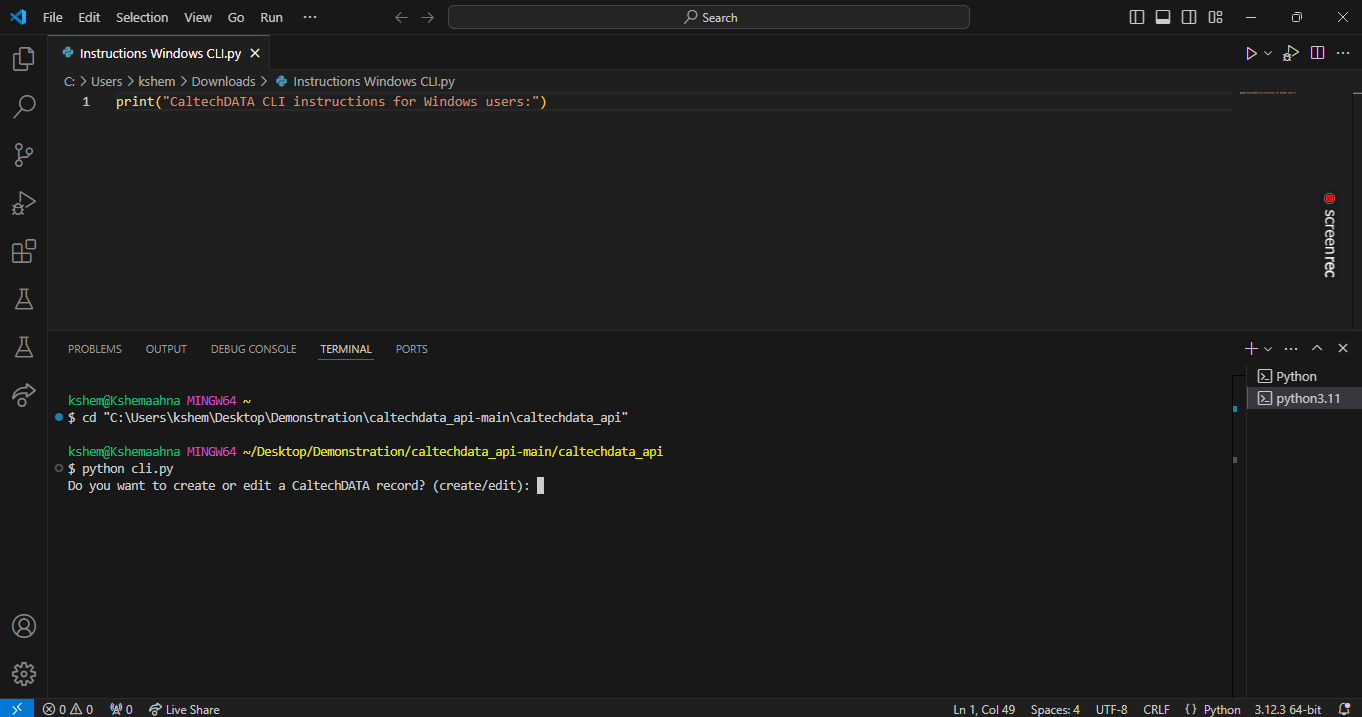Open the Customize Layout button
This screenshot has height=717, width=1362.
[1216, 17]
